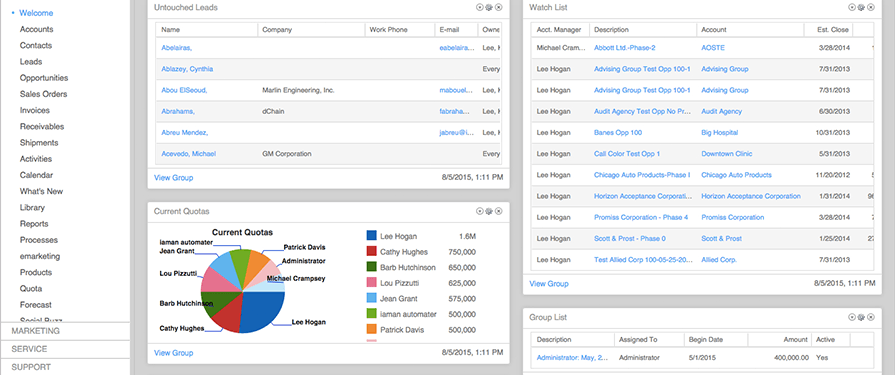The height and width of the screenshot is (375, 895).
Task: Click the blue Lee Hogan legend swatch
Action: pyautogui.click(x=371, y=236)
